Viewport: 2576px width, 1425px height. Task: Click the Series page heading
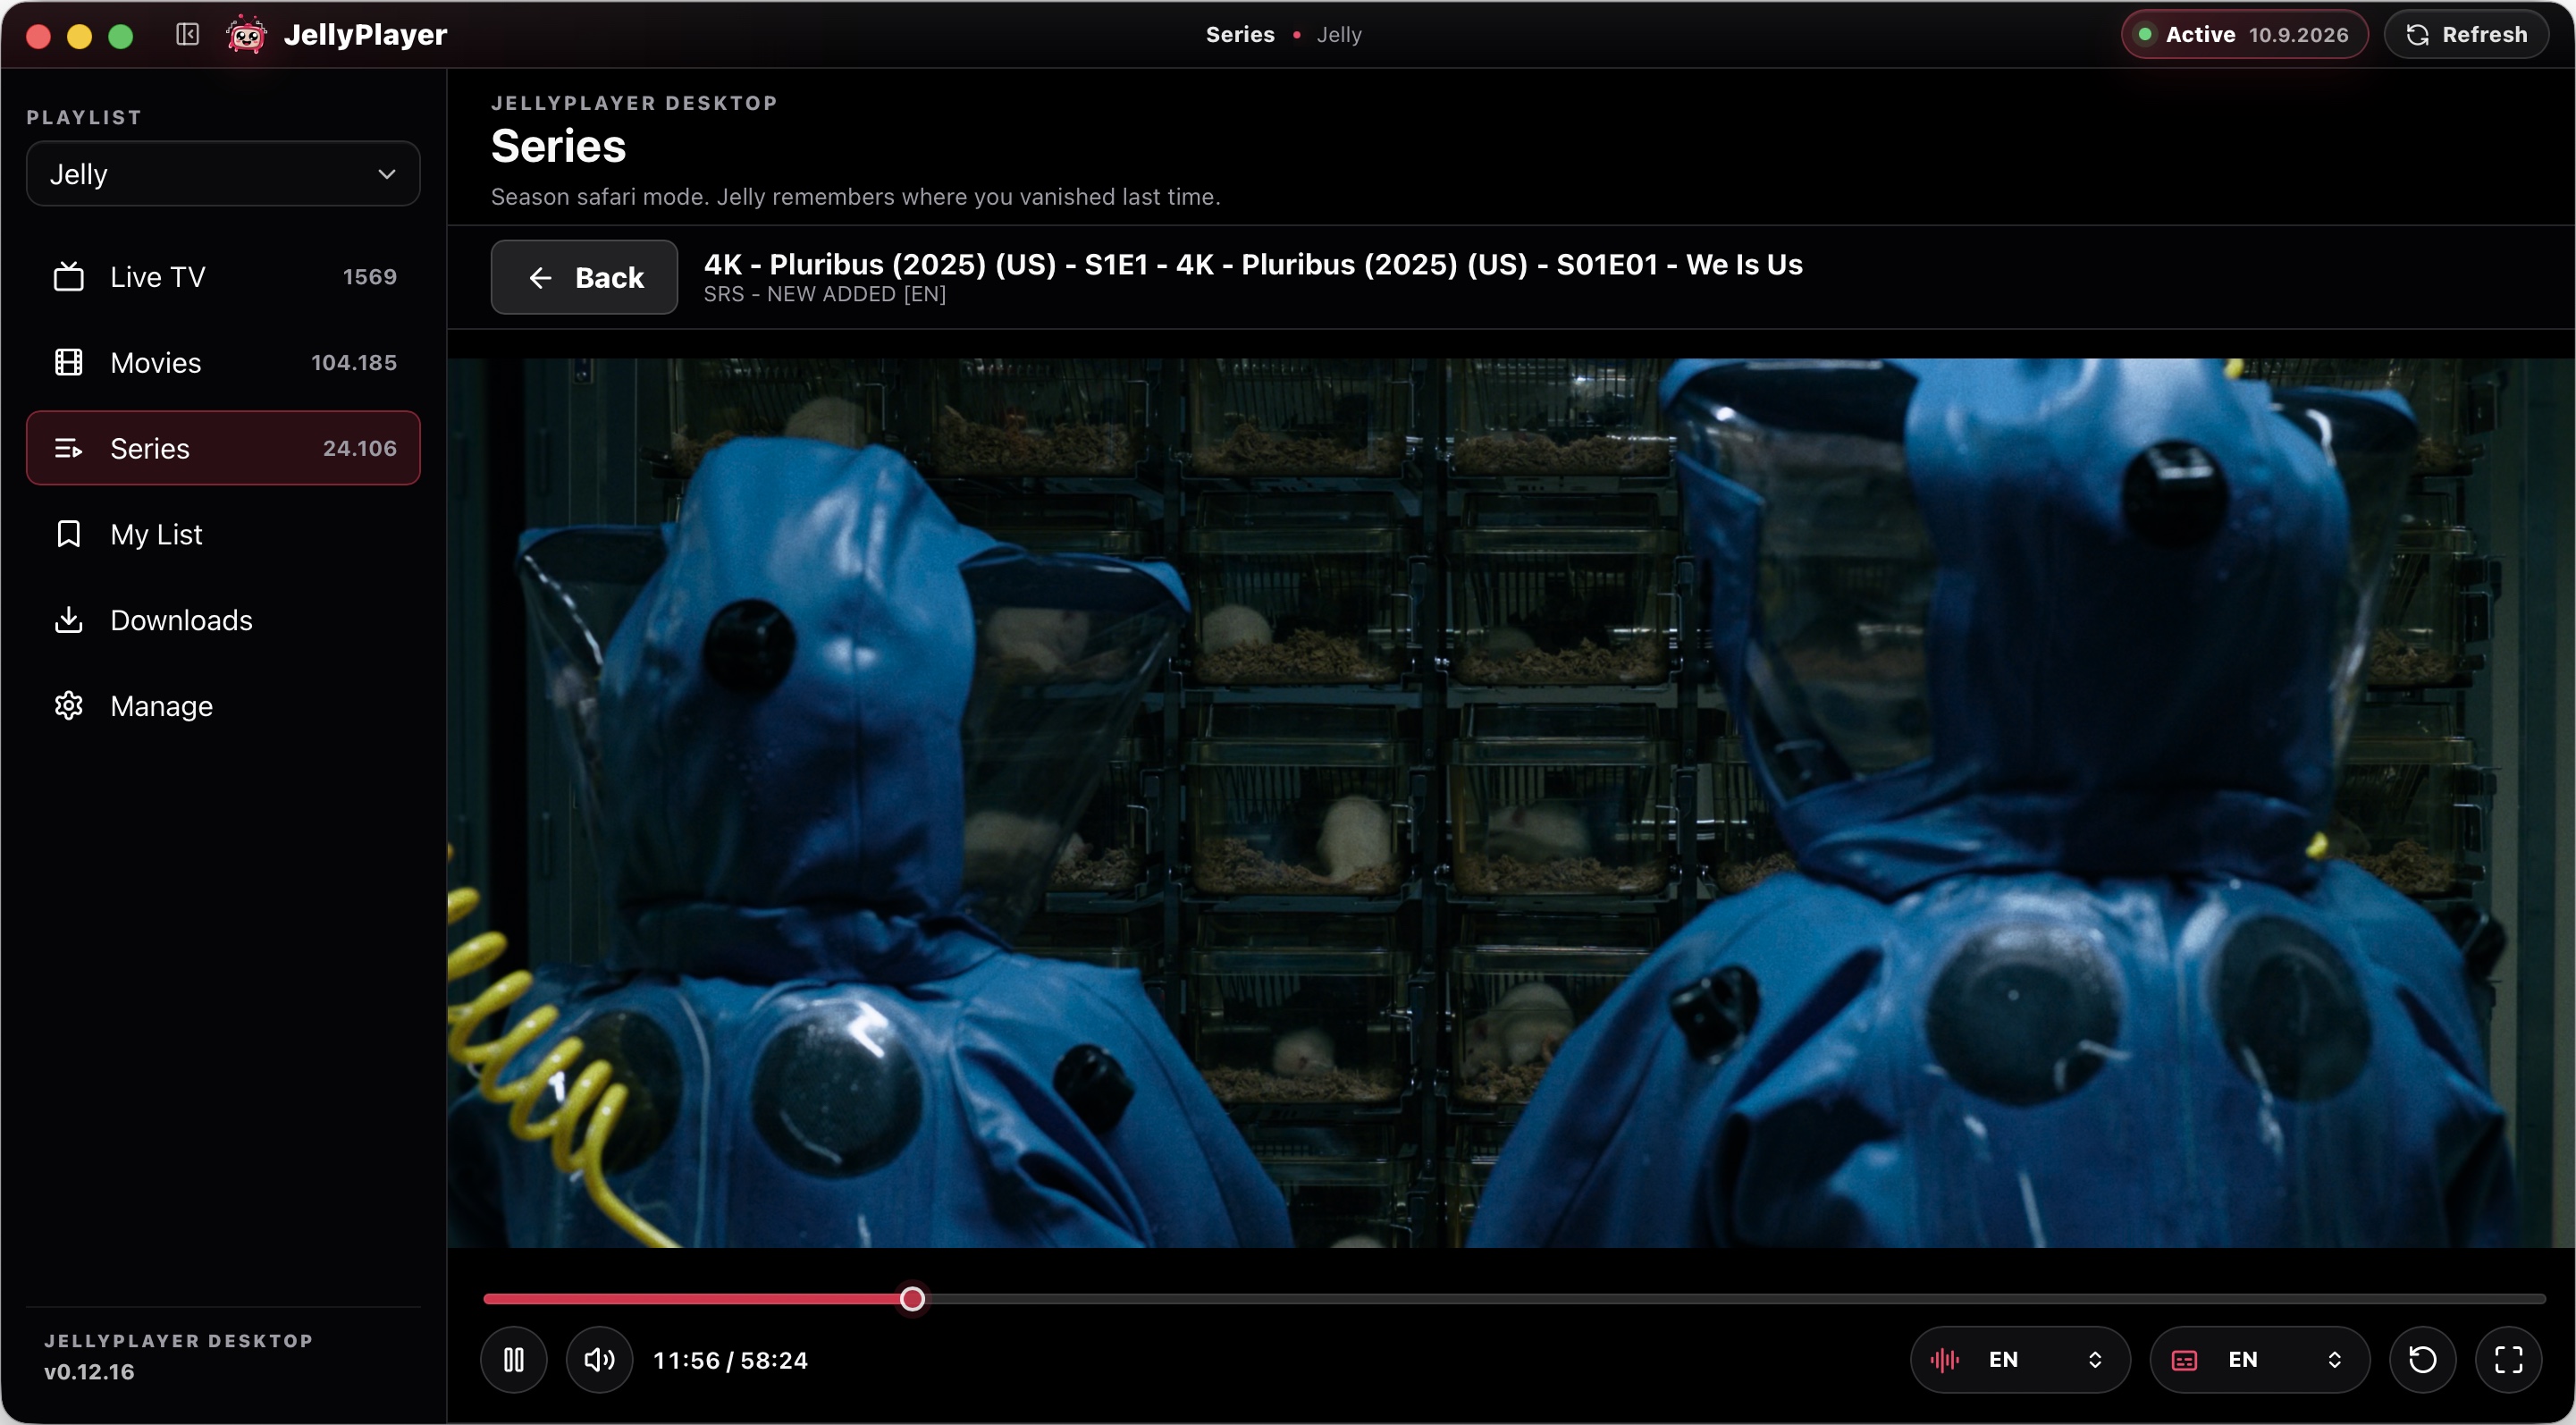pos(559,147)
